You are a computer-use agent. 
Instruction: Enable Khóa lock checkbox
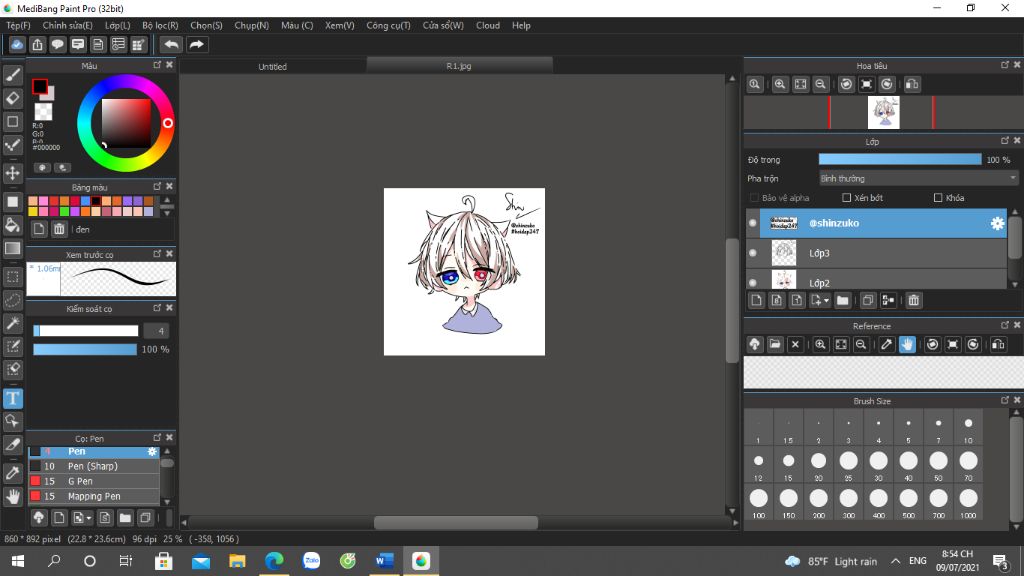point(938,198)
